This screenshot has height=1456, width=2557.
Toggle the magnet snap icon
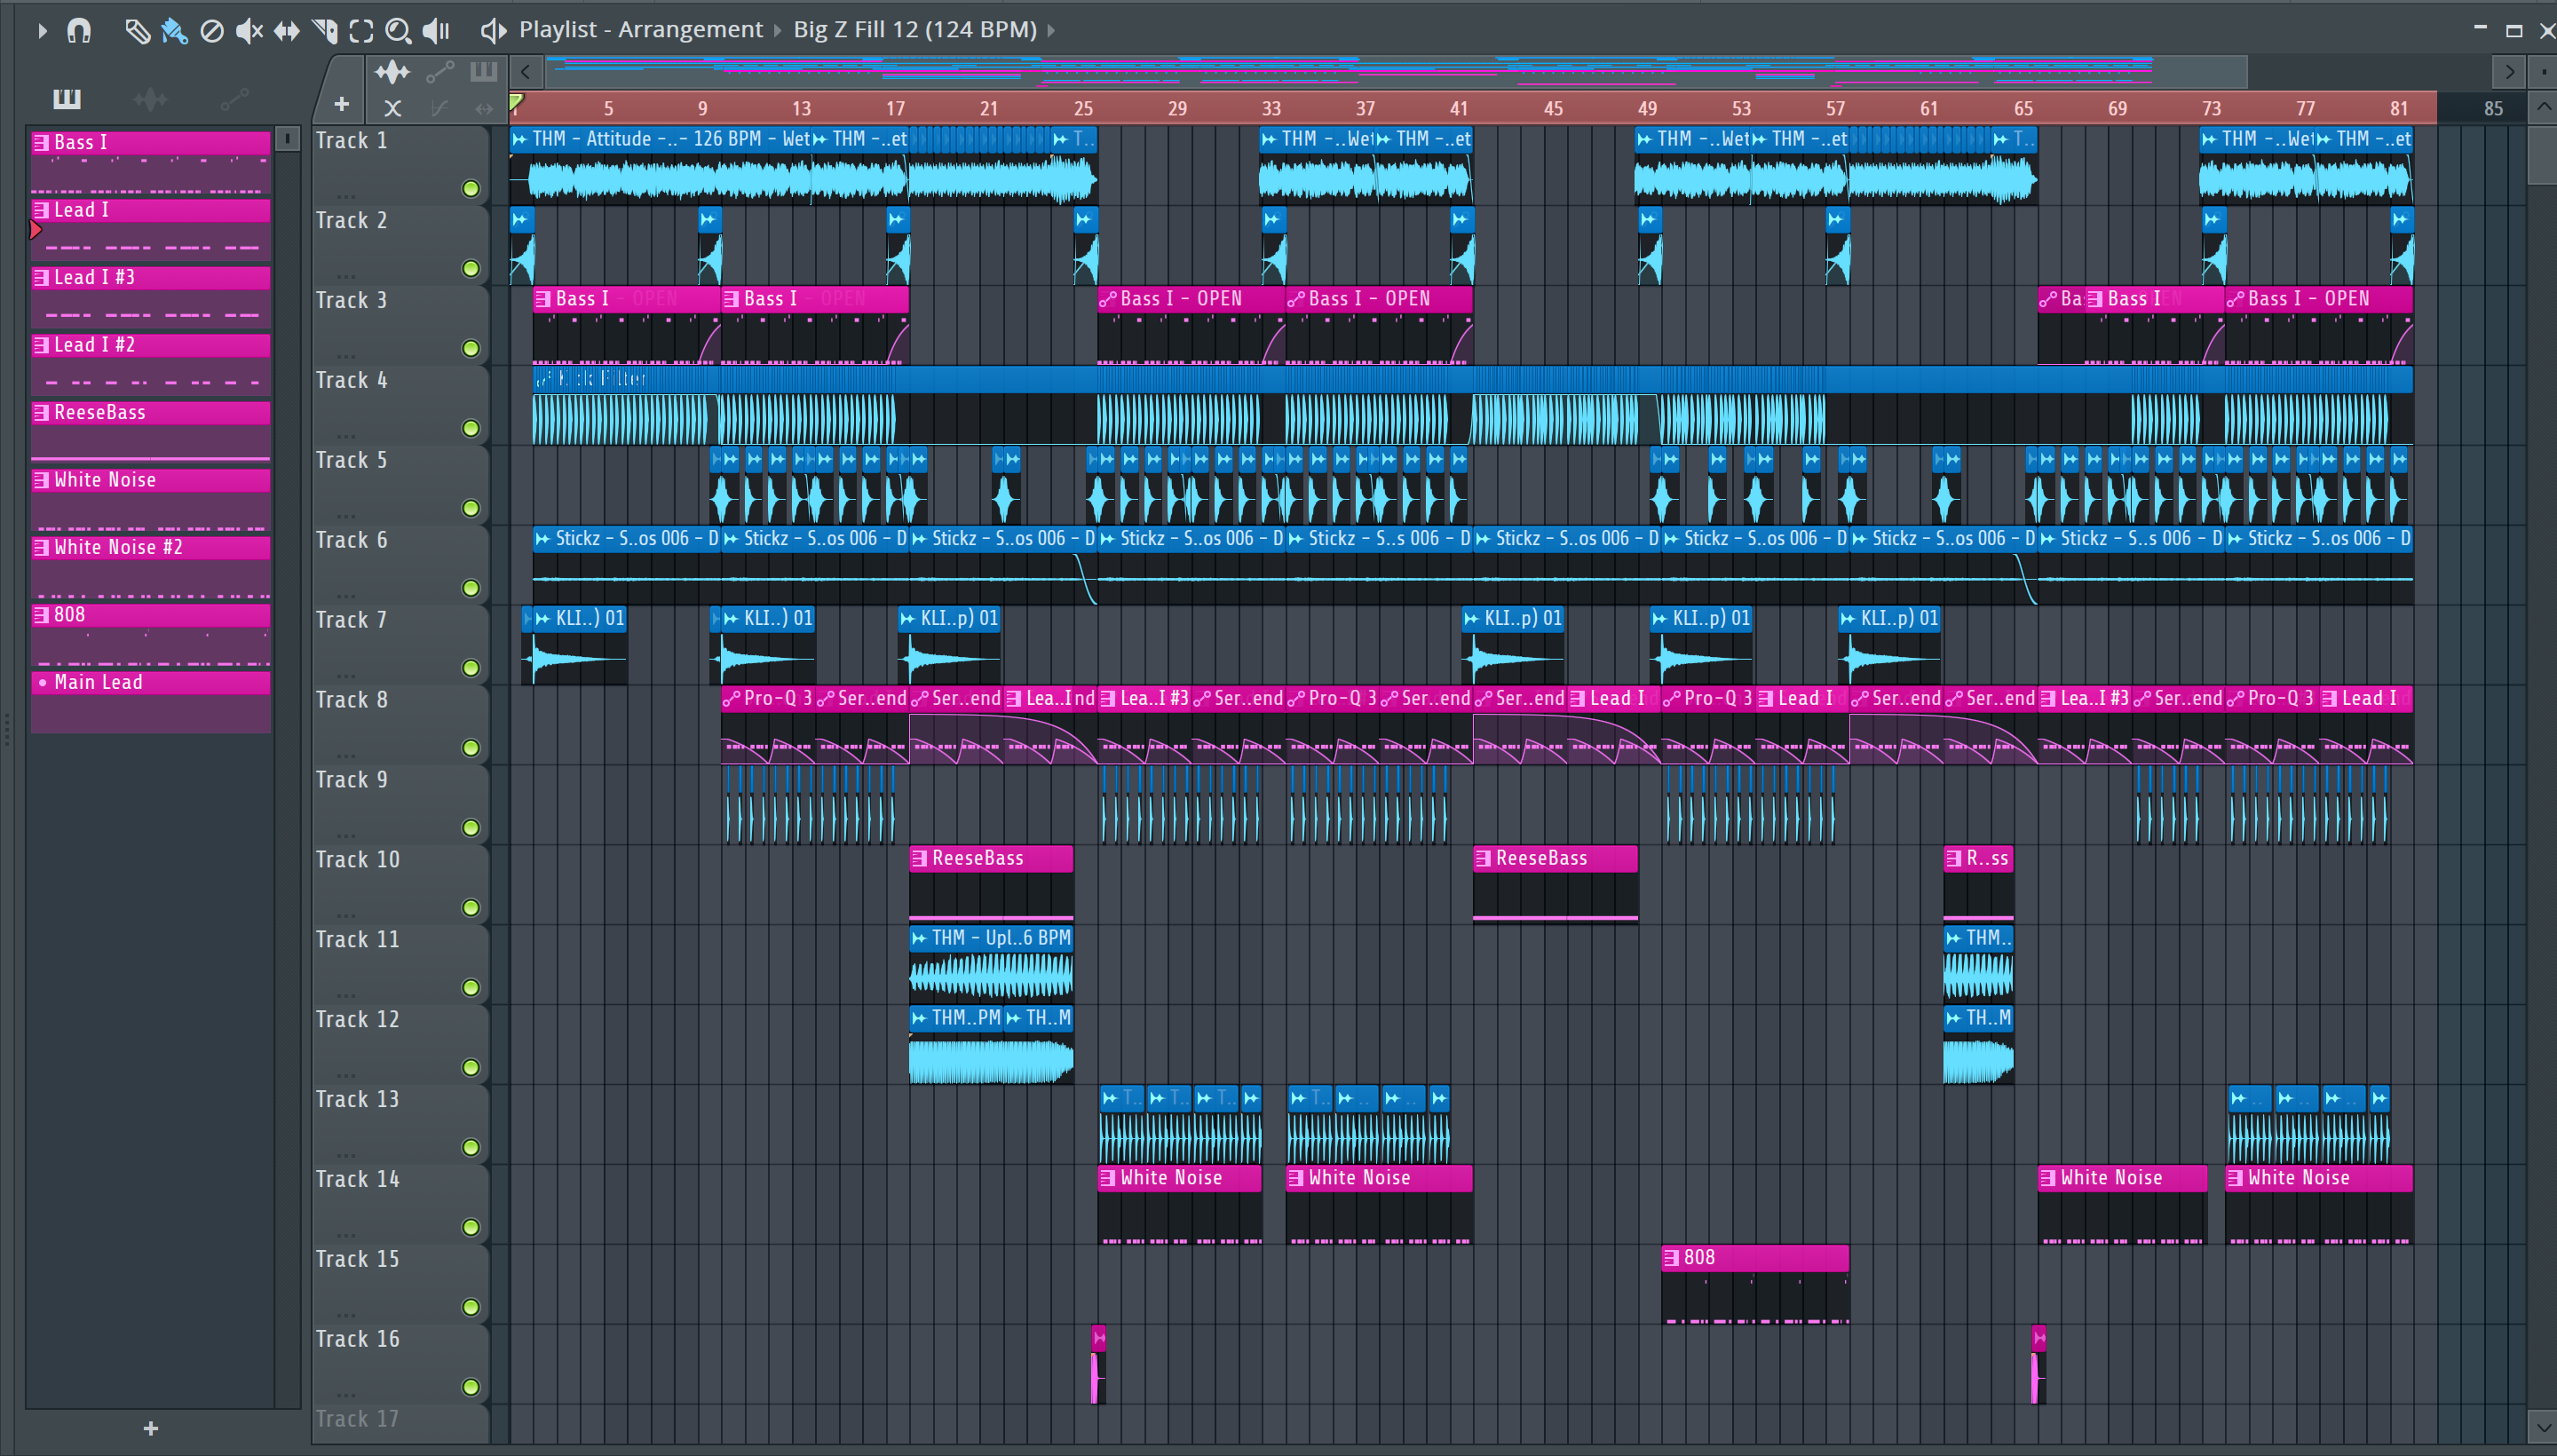pos(79,30)
